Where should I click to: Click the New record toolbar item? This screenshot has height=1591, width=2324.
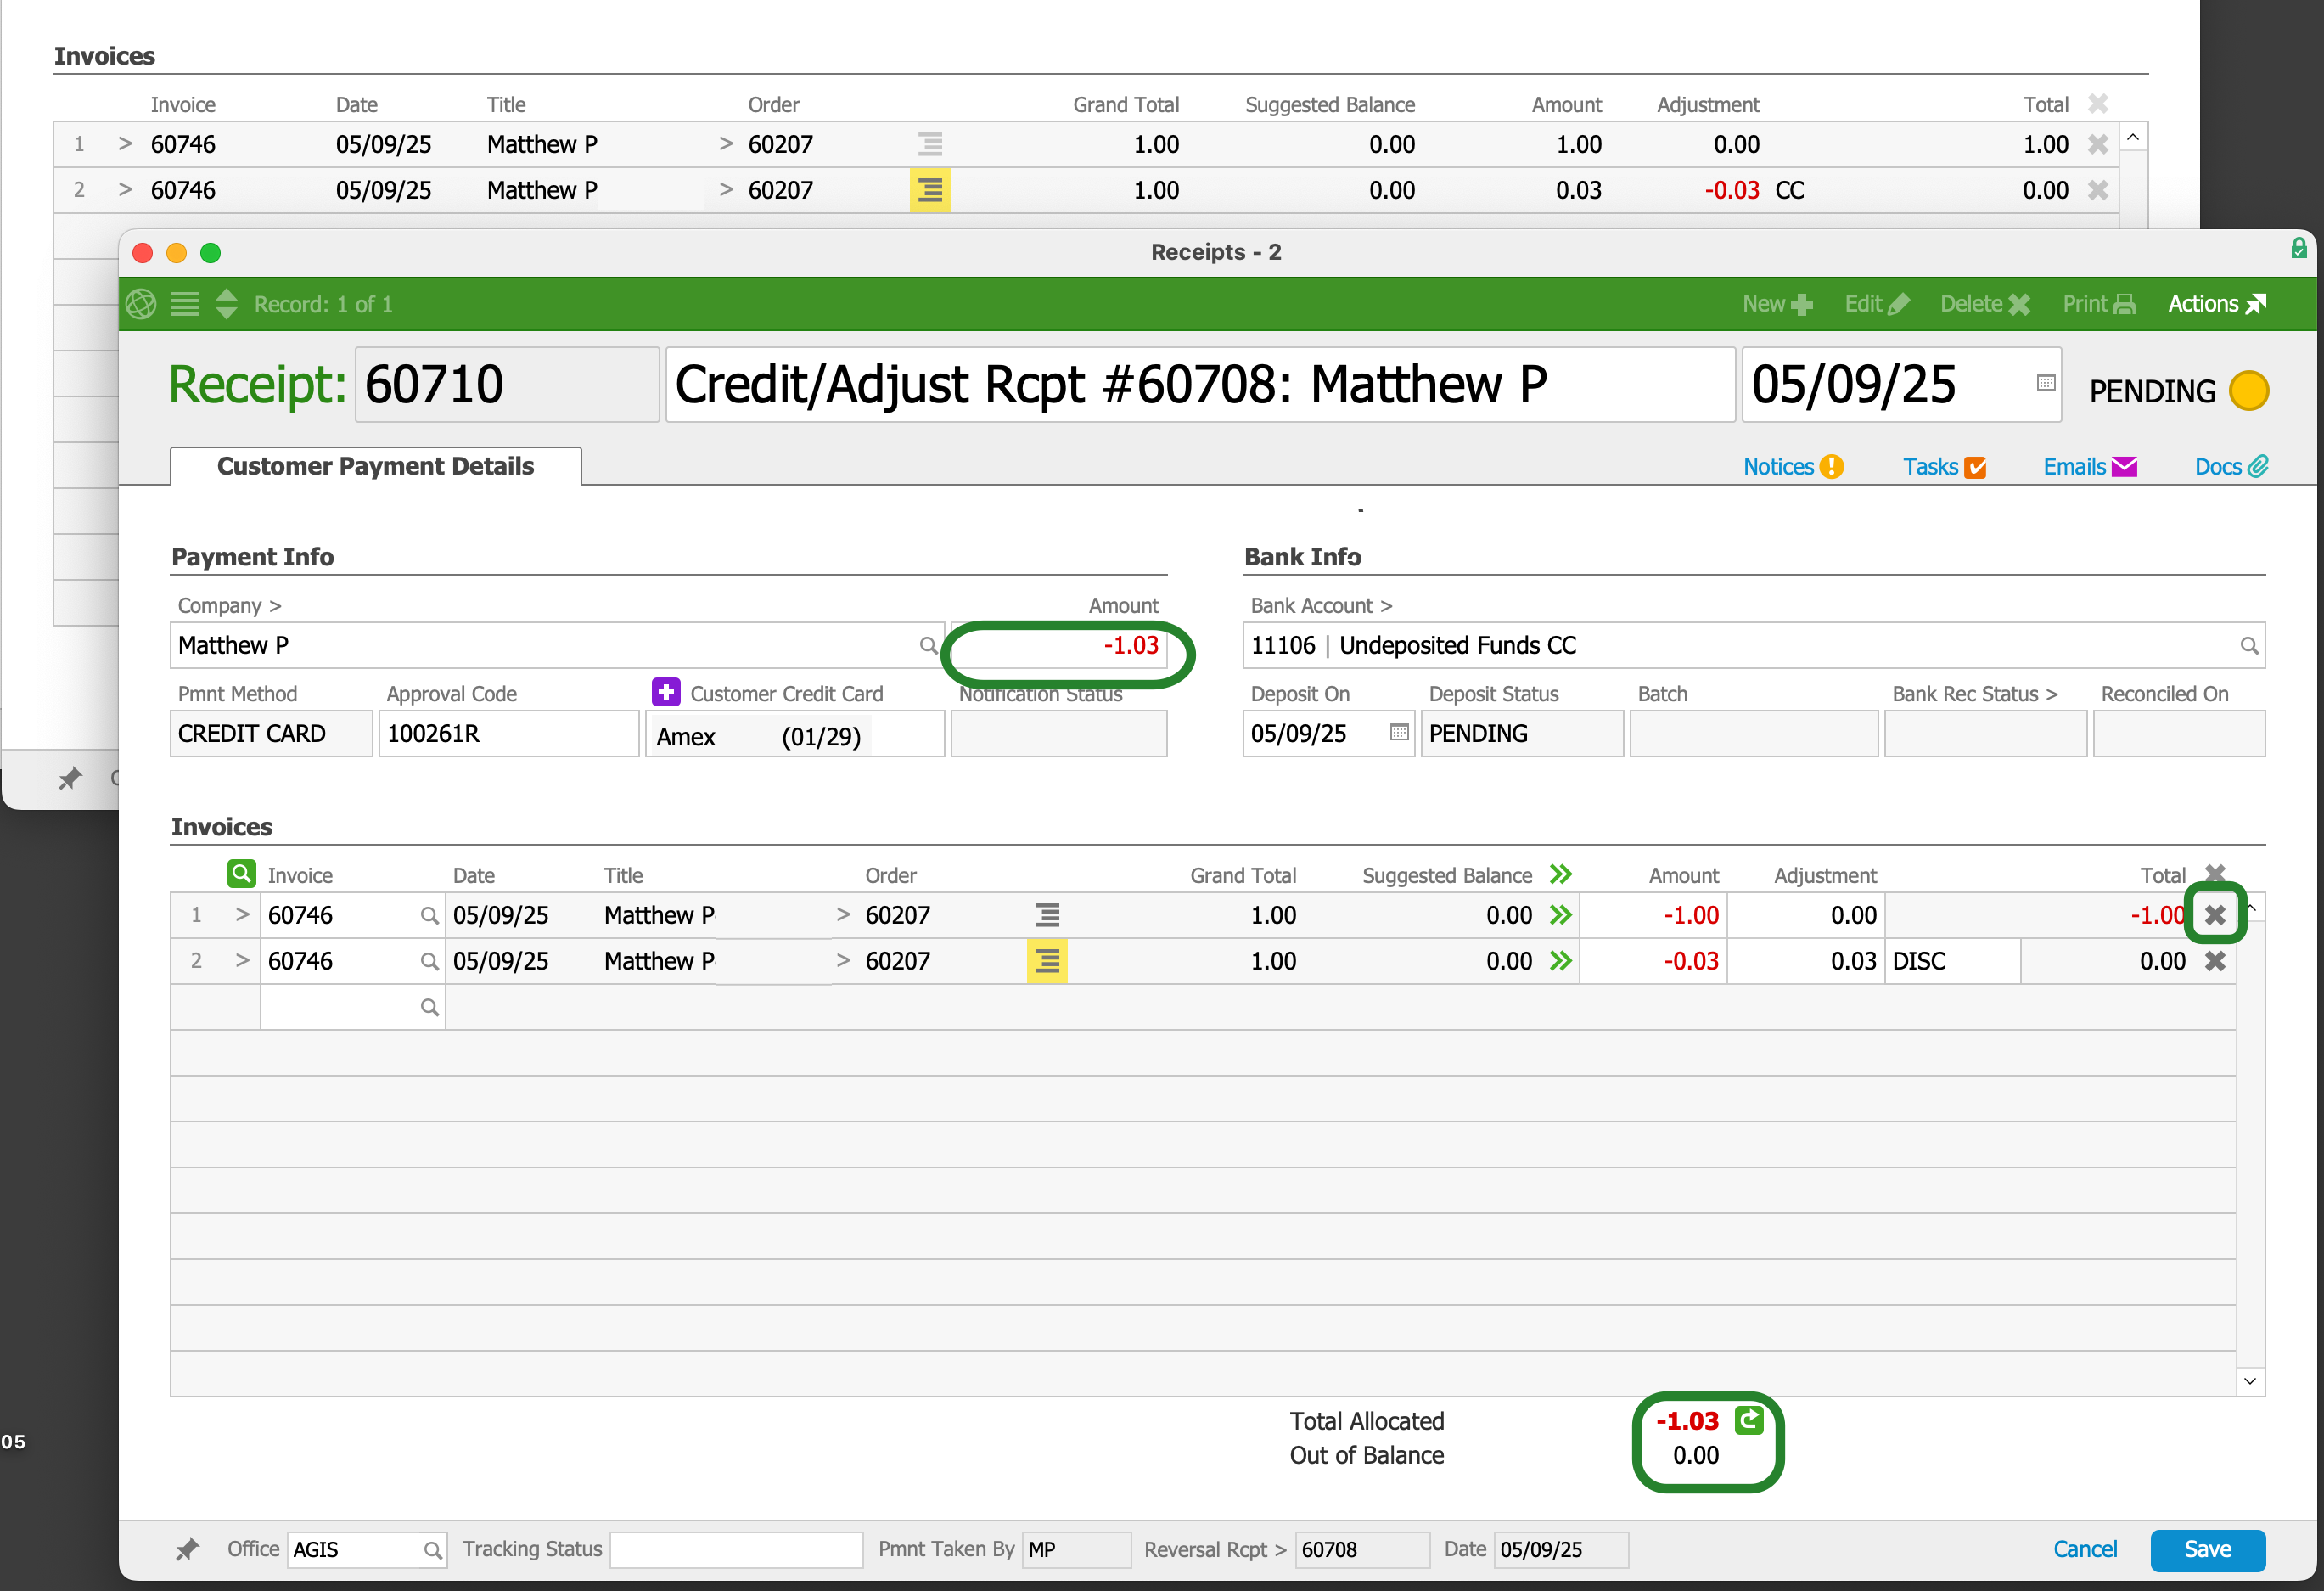(x=1776, y=304)
